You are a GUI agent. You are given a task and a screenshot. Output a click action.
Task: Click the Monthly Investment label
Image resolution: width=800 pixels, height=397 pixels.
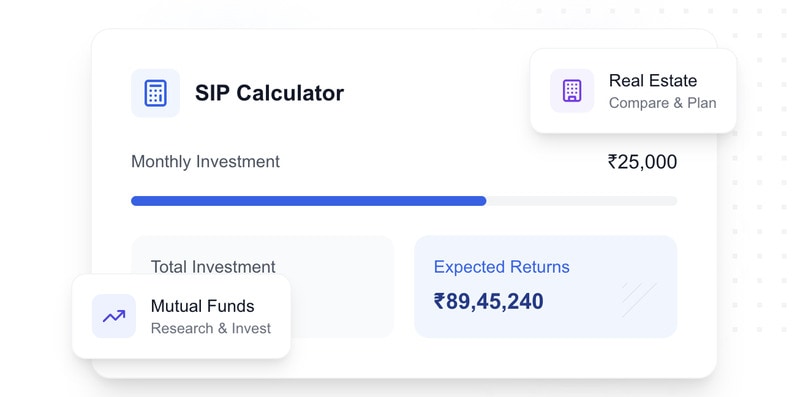(x=205, y=162)
